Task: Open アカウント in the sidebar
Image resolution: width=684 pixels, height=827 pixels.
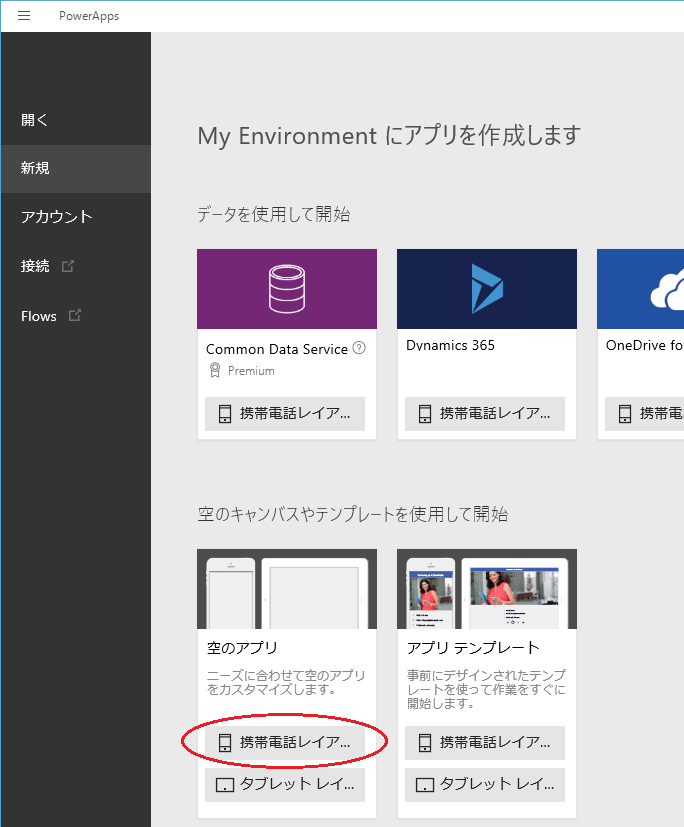Action: pos(76,217)
